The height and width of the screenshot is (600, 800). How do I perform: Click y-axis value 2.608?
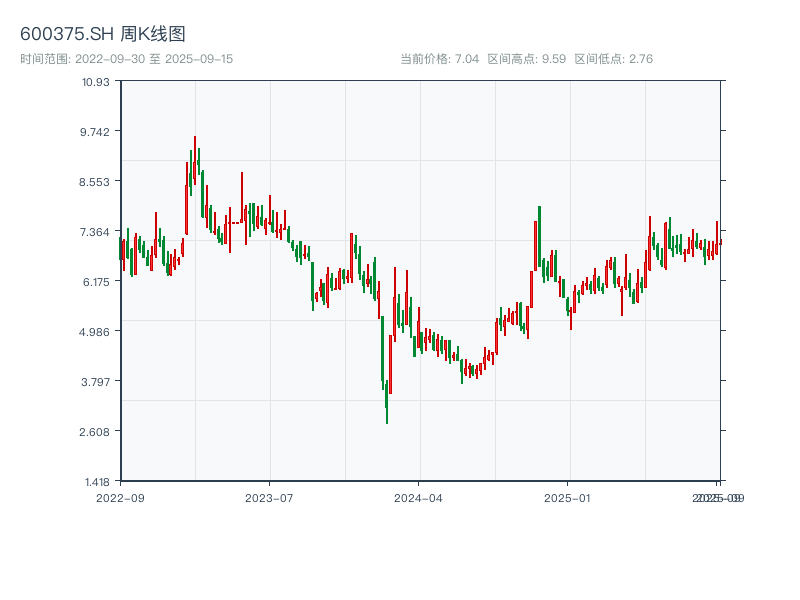pos(94,432)
